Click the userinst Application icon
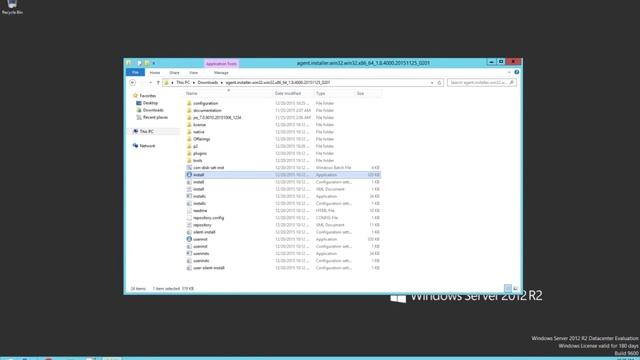Image resolution: width=640 pixels, height=360 pixels. coord(189,239)
